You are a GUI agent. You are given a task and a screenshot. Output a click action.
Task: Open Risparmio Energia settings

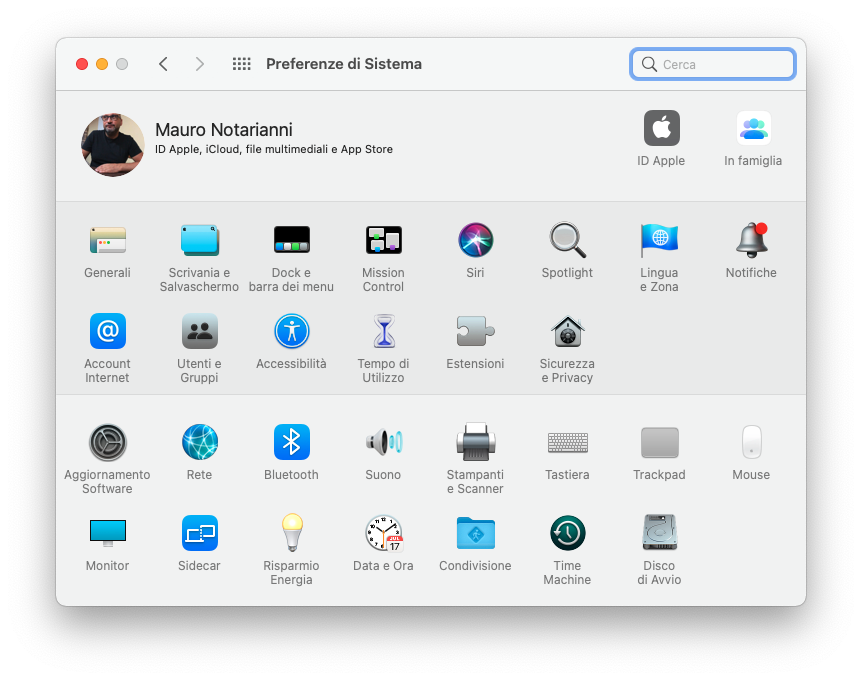[291, 533]
